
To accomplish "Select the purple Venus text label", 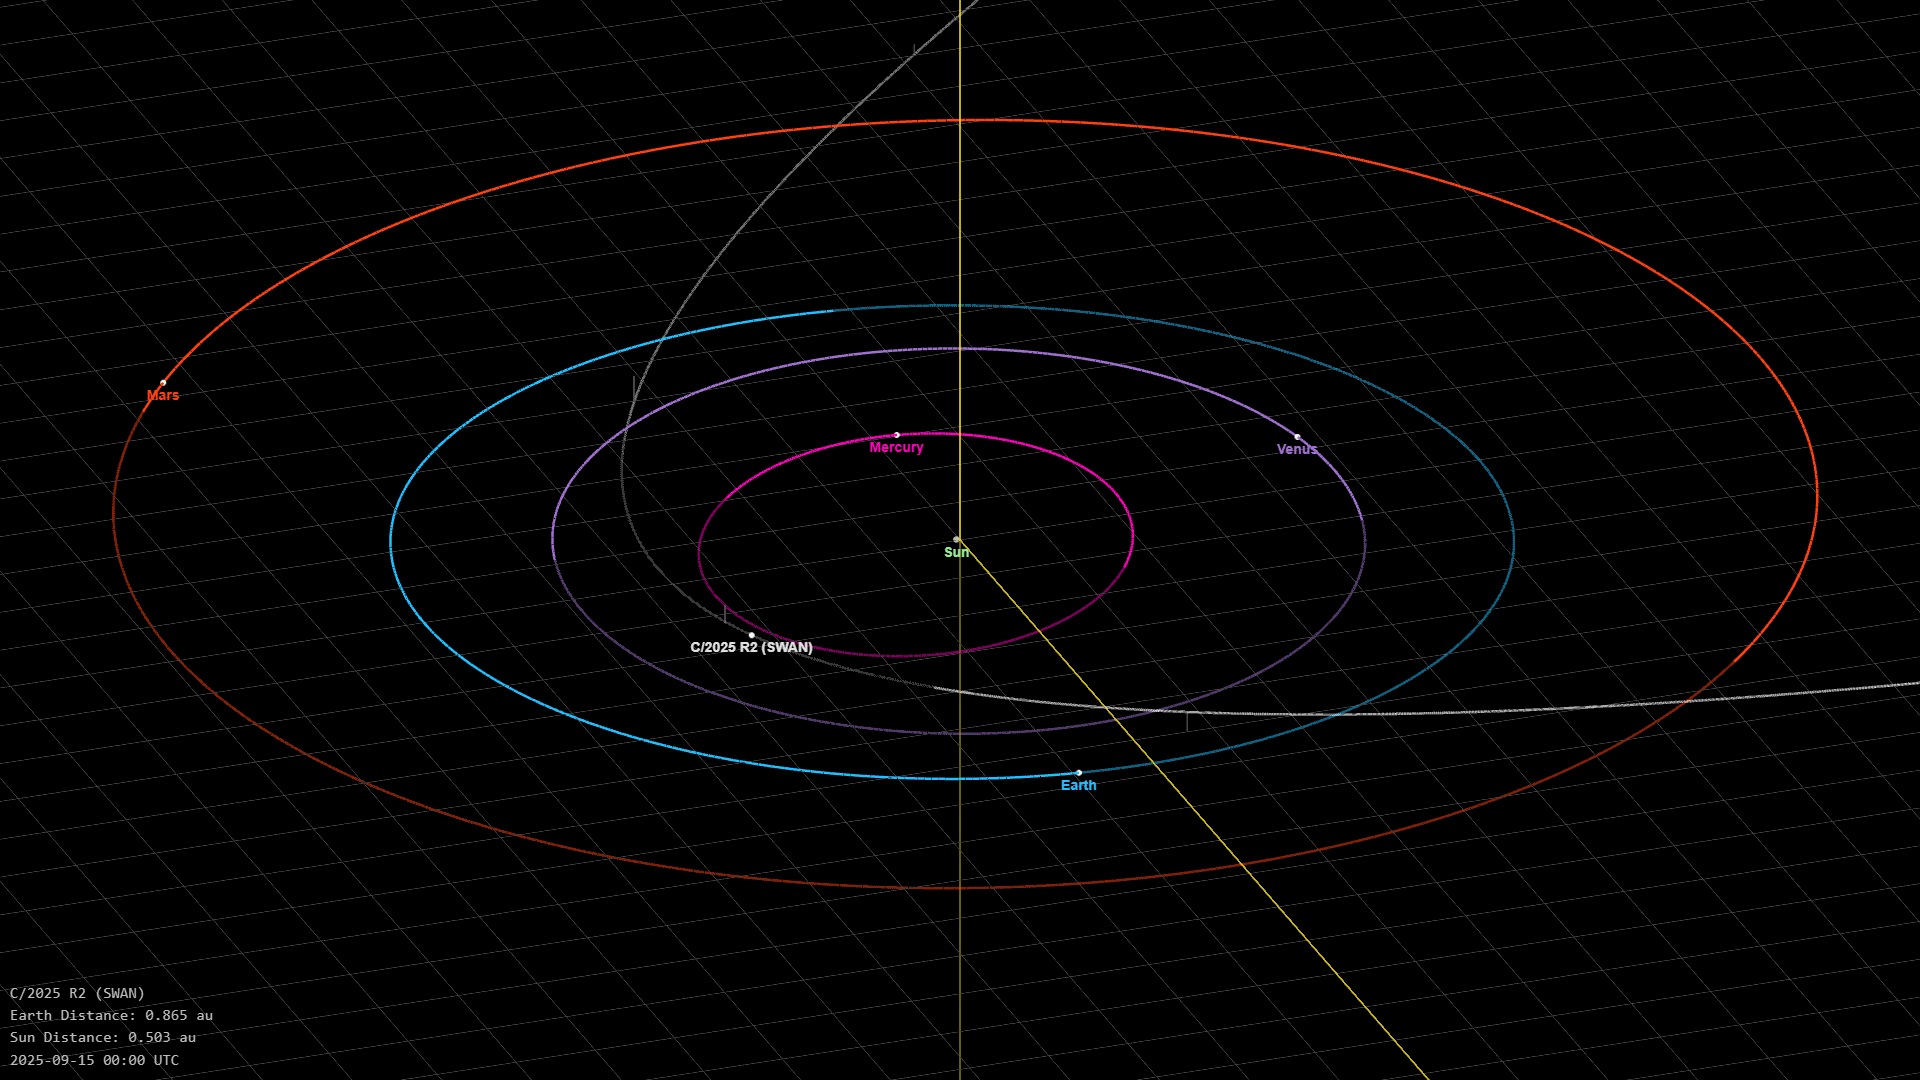I will (x=1296, y=450).
